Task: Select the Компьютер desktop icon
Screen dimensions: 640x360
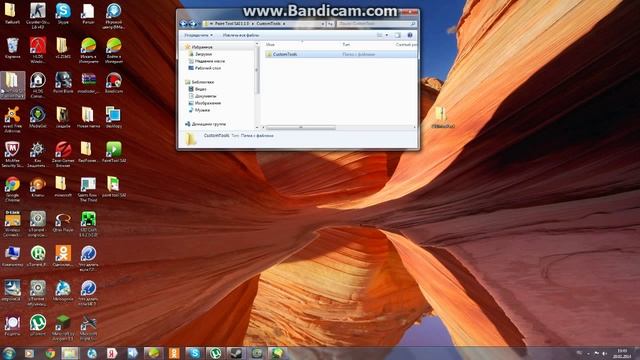Action: (12, 256)
